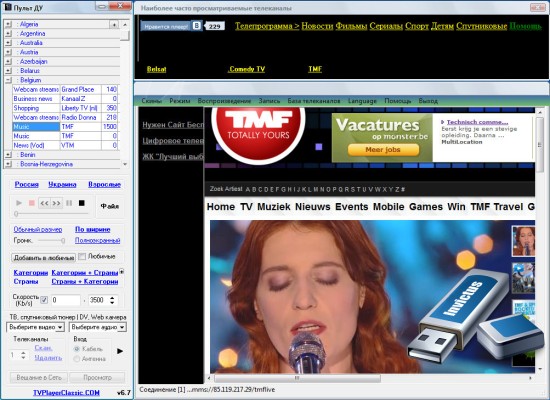
Task: Expand the Azerbaijan tree node
Action: click(8, 61)
